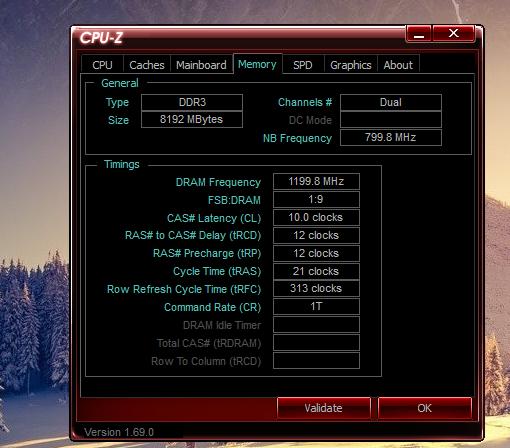Image resolution: width=510 pixels, height=448 pixels.
Task: Click the empty DC Mode field
Action: click(391, 120)
